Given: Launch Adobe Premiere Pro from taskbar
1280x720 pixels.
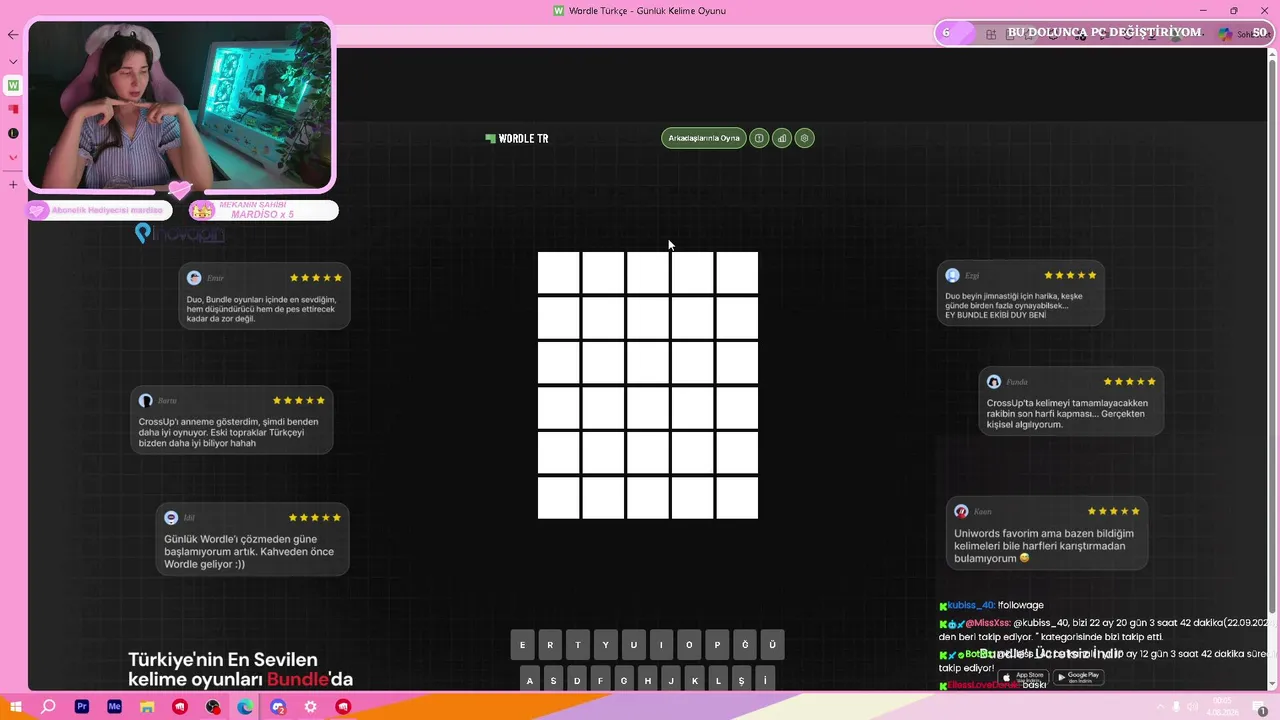Looking at the screenshot, I should [x=82, y=707].
